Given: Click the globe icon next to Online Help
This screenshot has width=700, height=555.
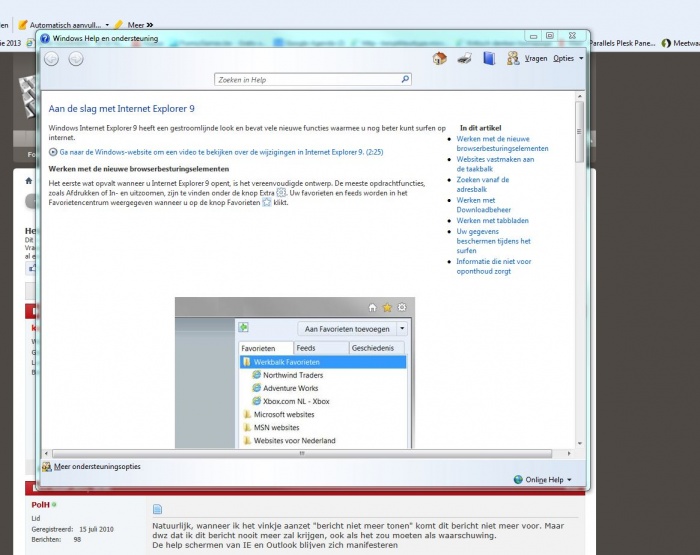Looking at the screenshot, I should point(518,480).
